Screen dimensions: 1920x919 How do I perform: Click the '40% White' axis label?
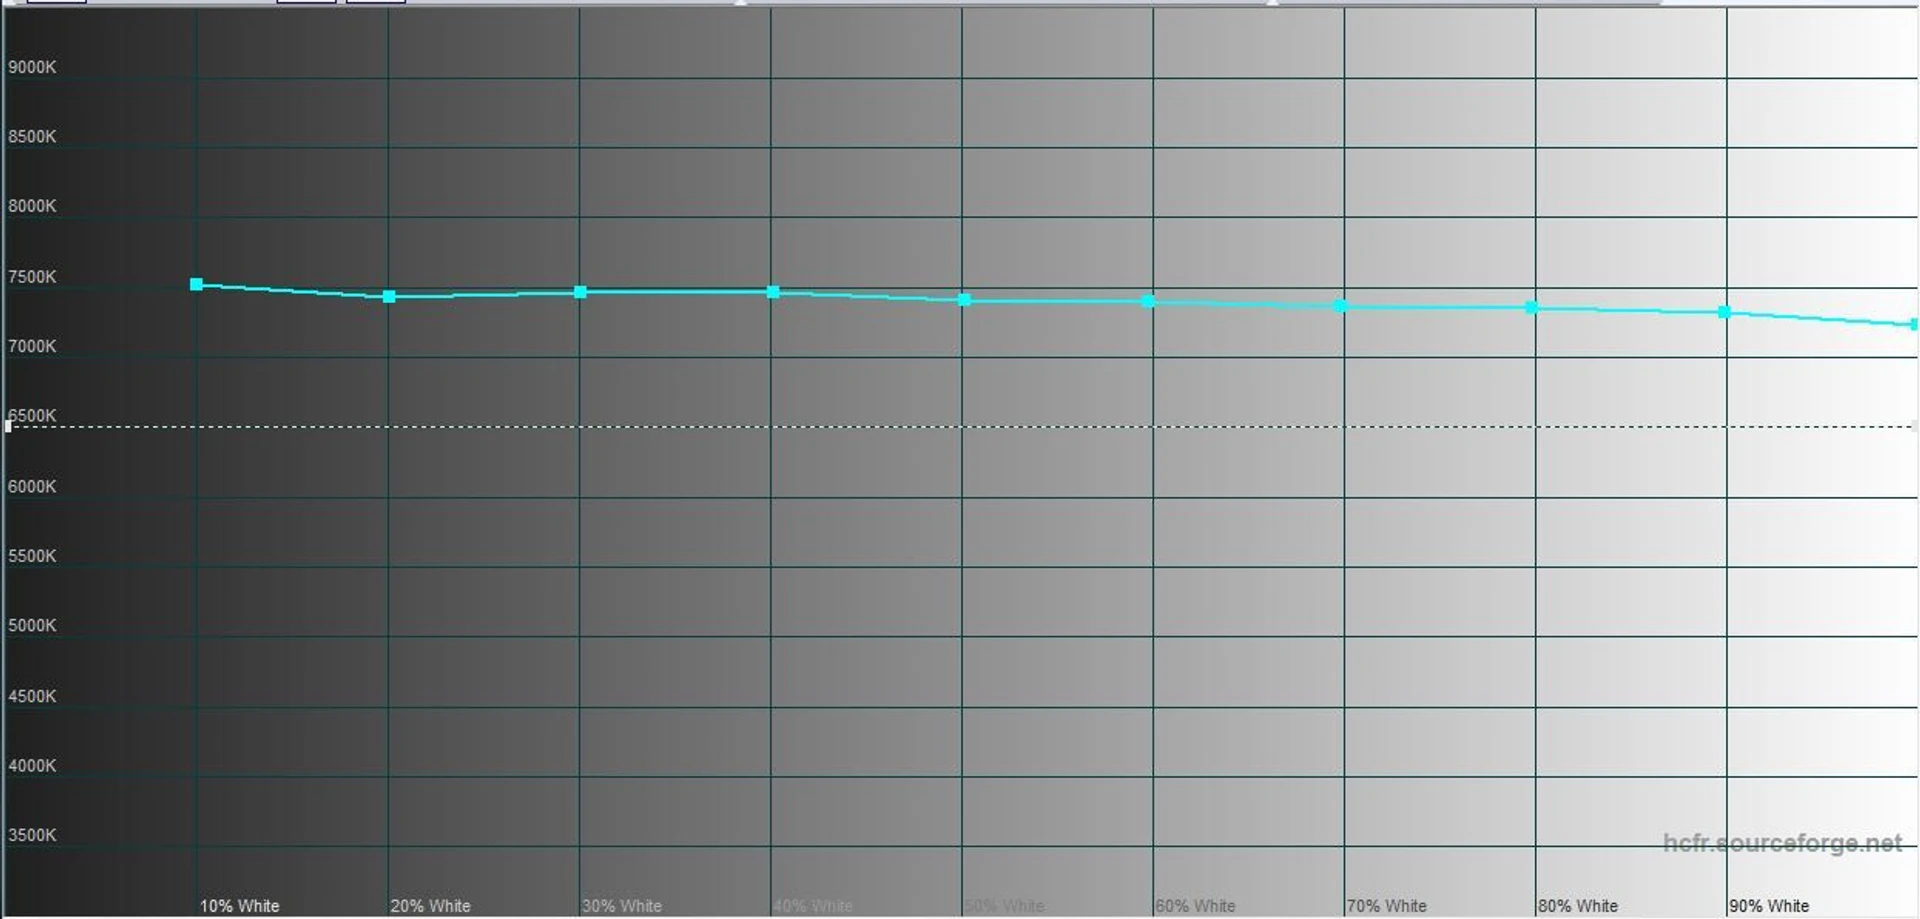[813, 906]
